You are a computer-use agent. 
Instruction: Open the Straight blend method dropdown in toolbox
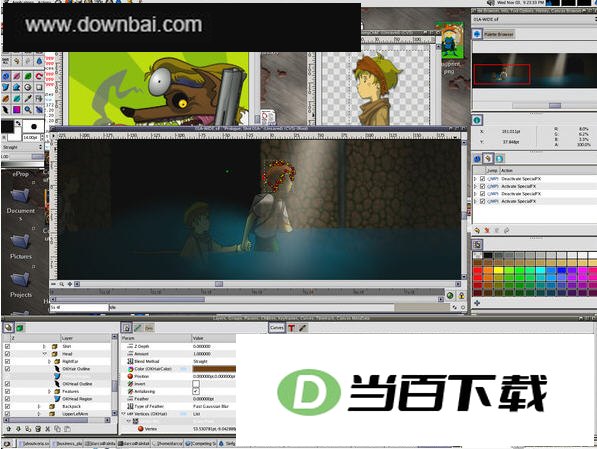[x=22, y=147]
